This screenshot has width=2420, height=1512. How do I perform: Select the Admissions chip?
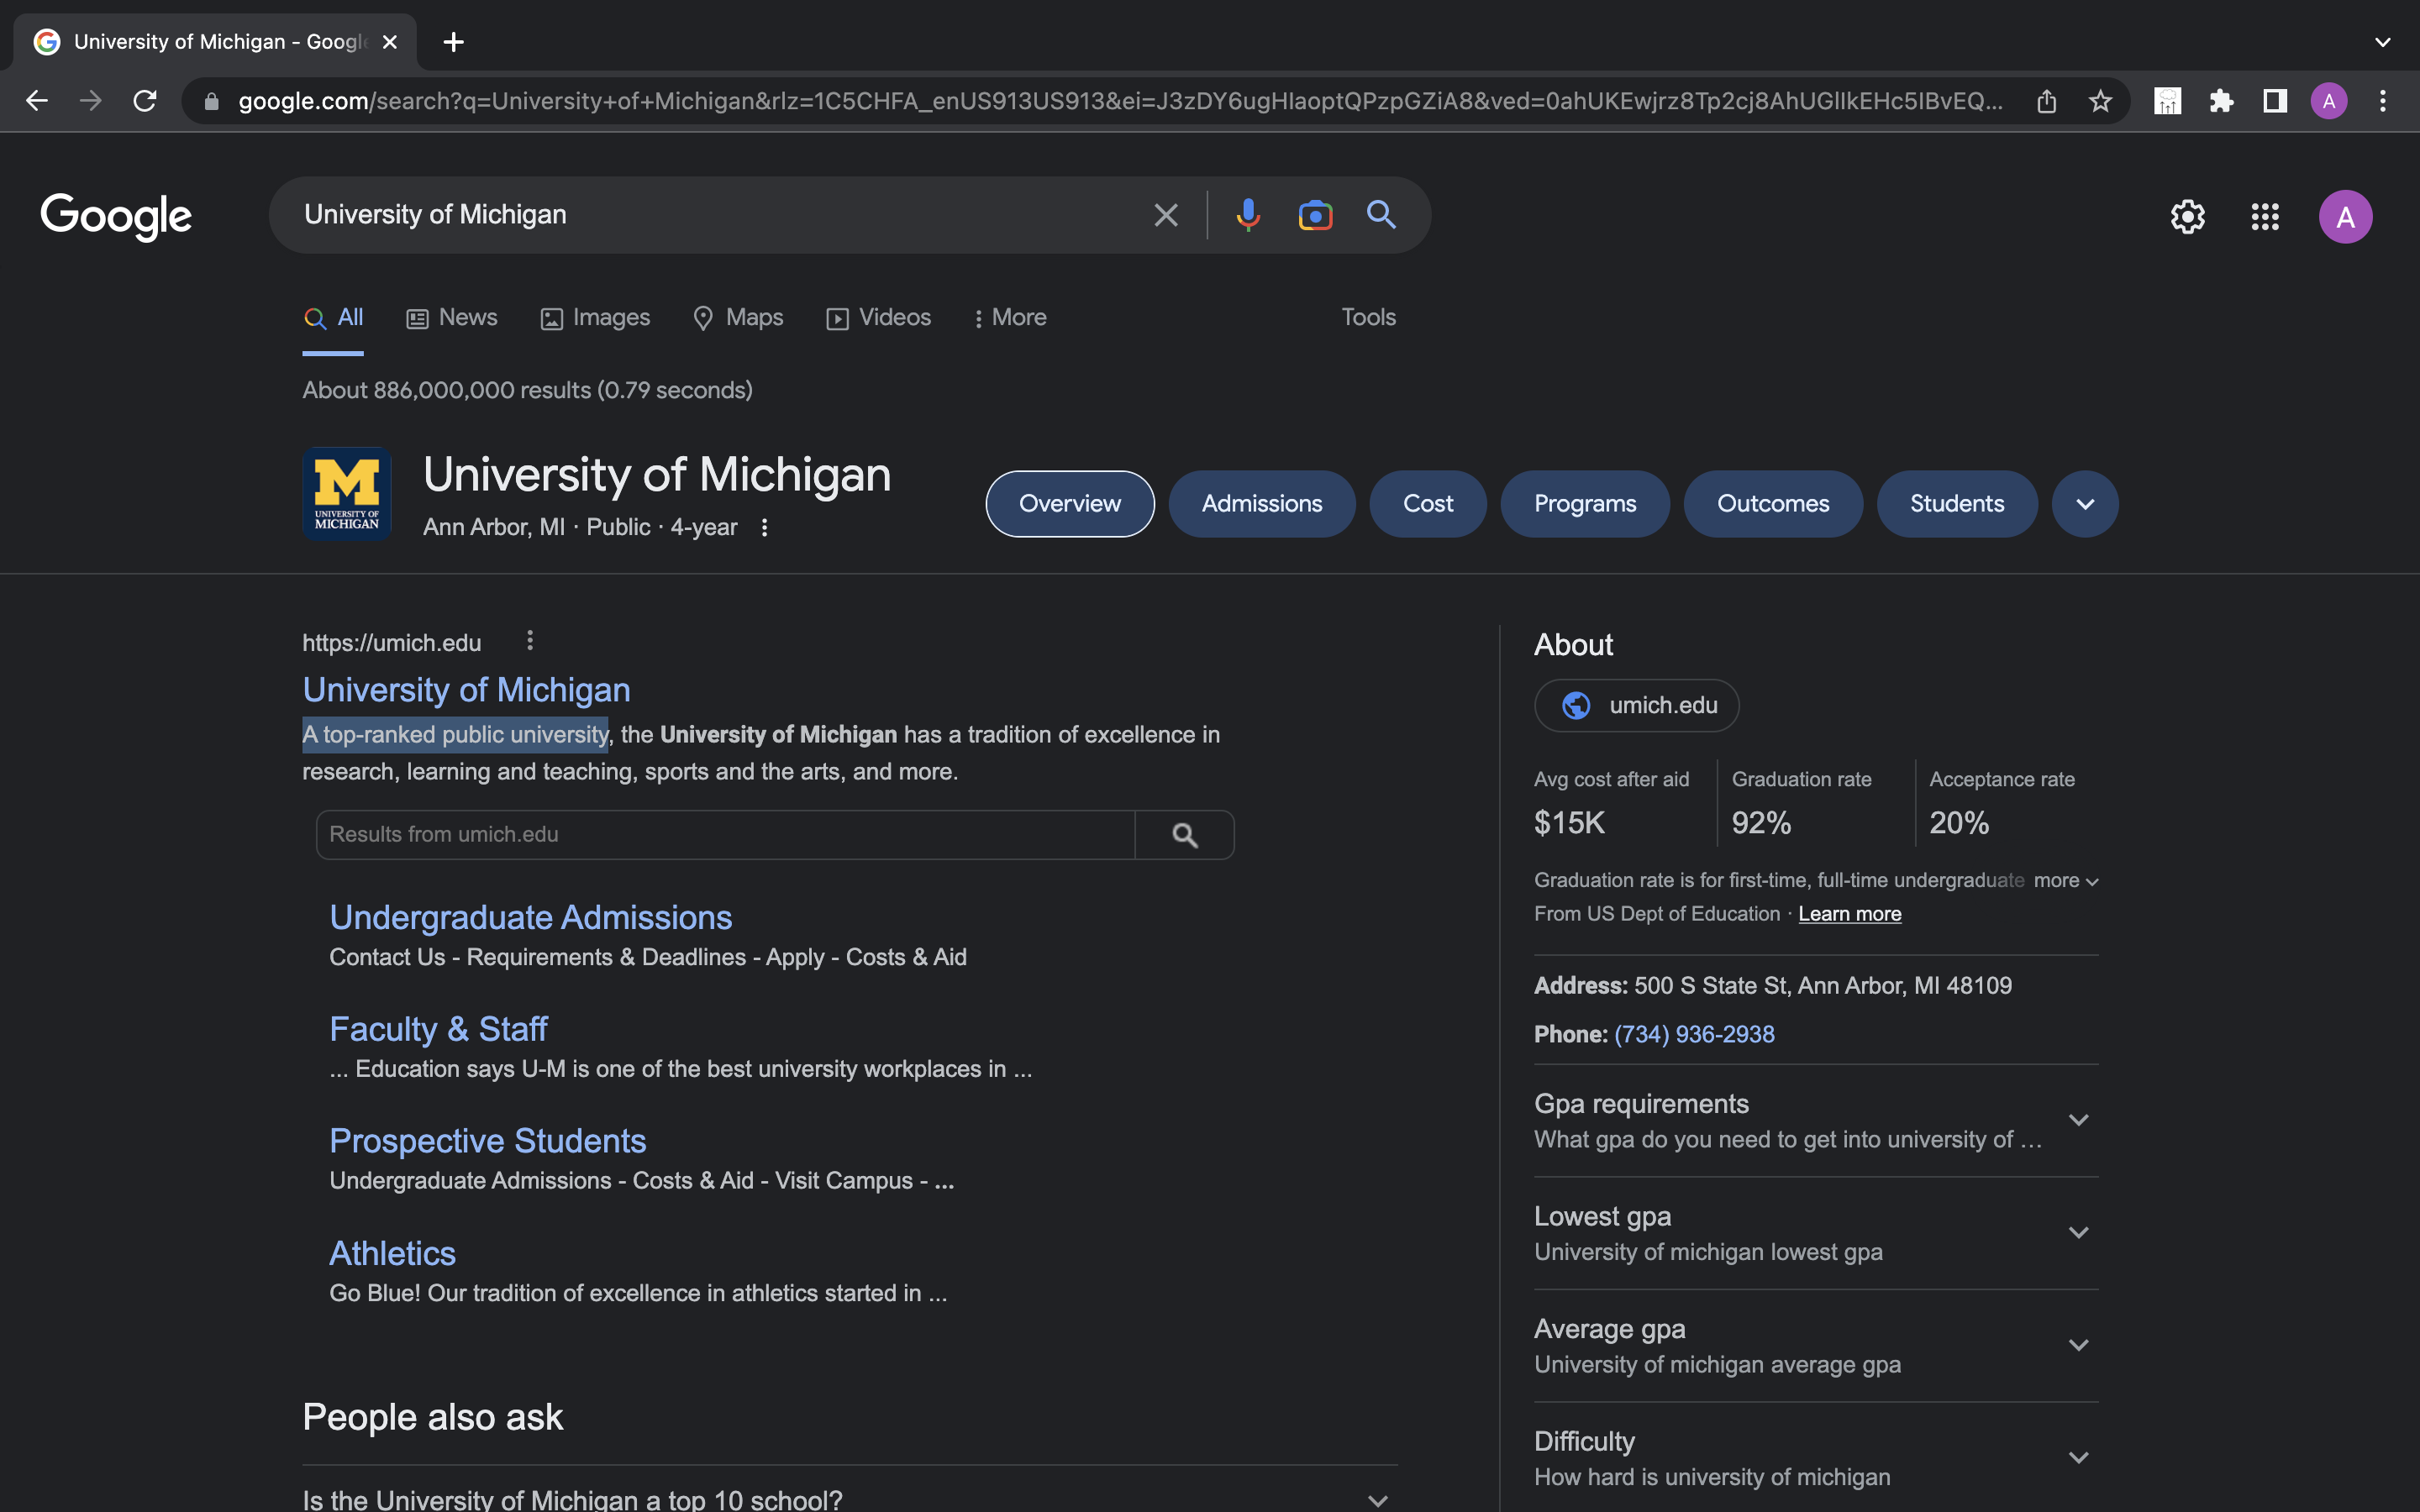tap(1261, 503)
